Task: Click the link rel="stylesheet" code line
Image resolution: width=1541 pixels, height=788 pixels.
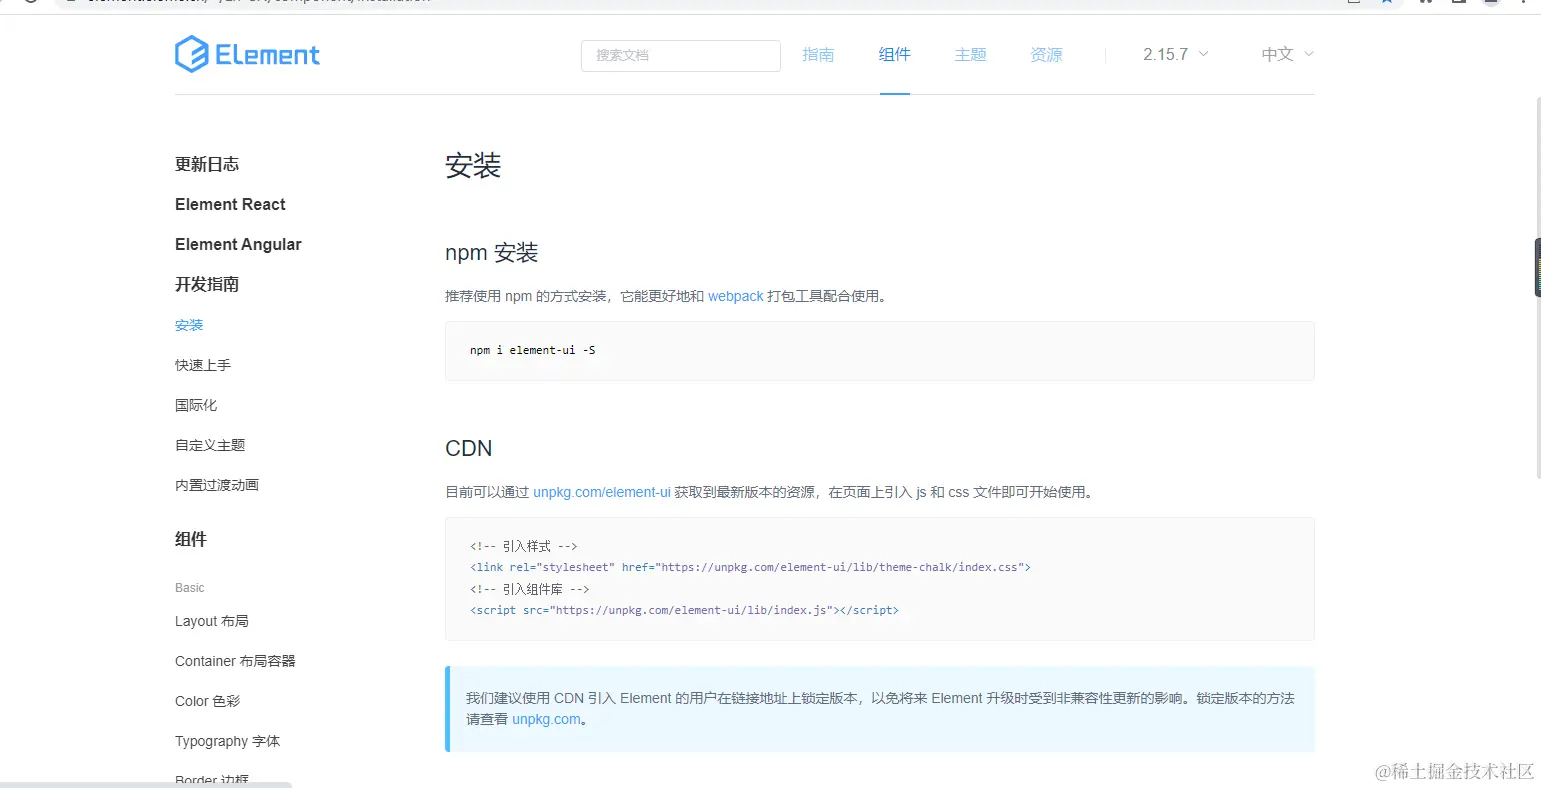Action: tap(750, 567)
